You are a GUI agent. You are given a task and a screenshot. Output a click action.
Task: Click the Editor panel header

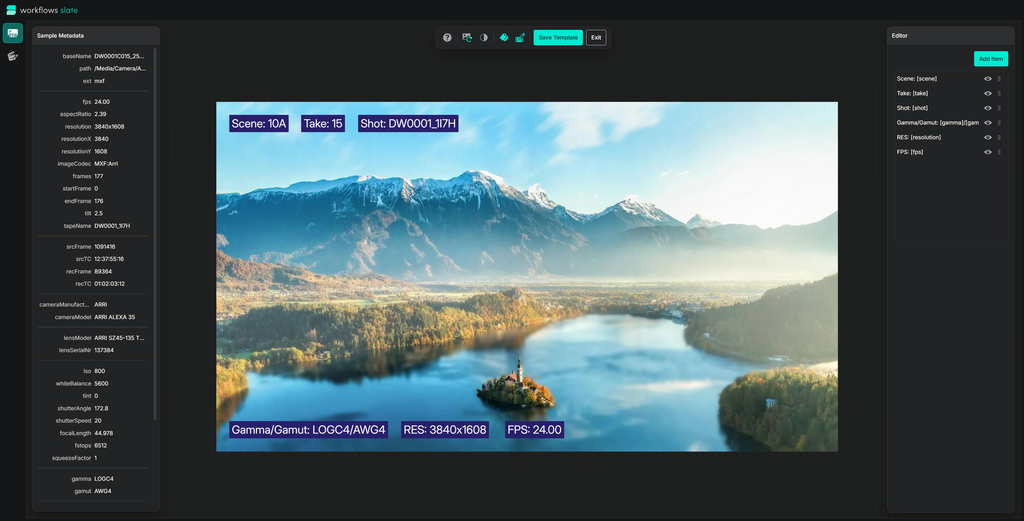950,36
